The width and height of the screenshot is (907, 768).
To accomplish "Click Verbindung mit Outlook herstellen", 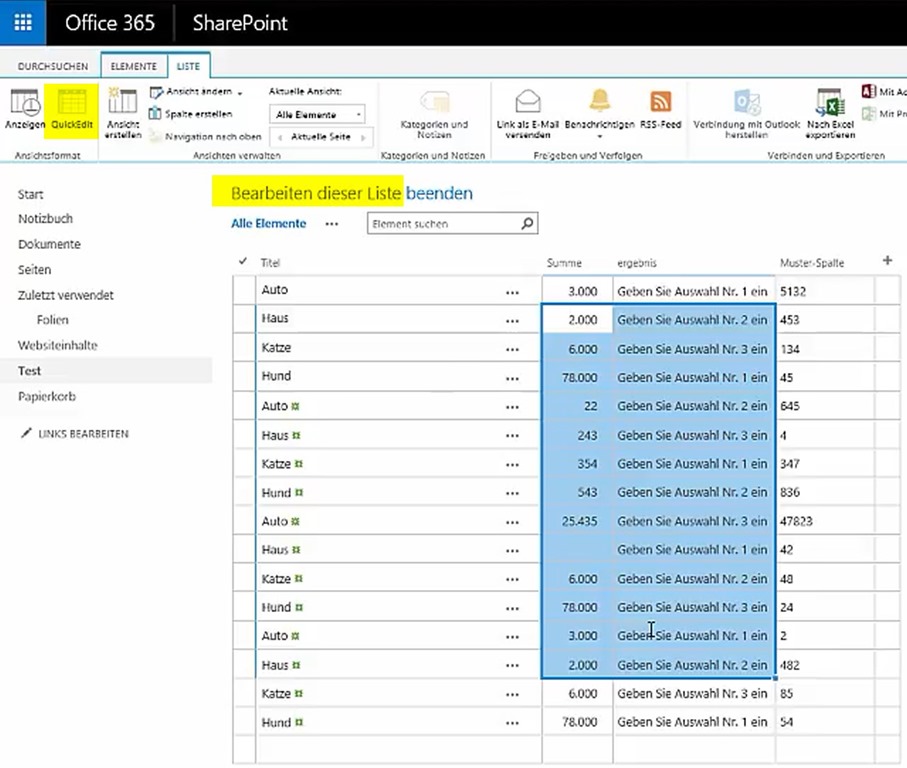I will click(x=746, y=114).
